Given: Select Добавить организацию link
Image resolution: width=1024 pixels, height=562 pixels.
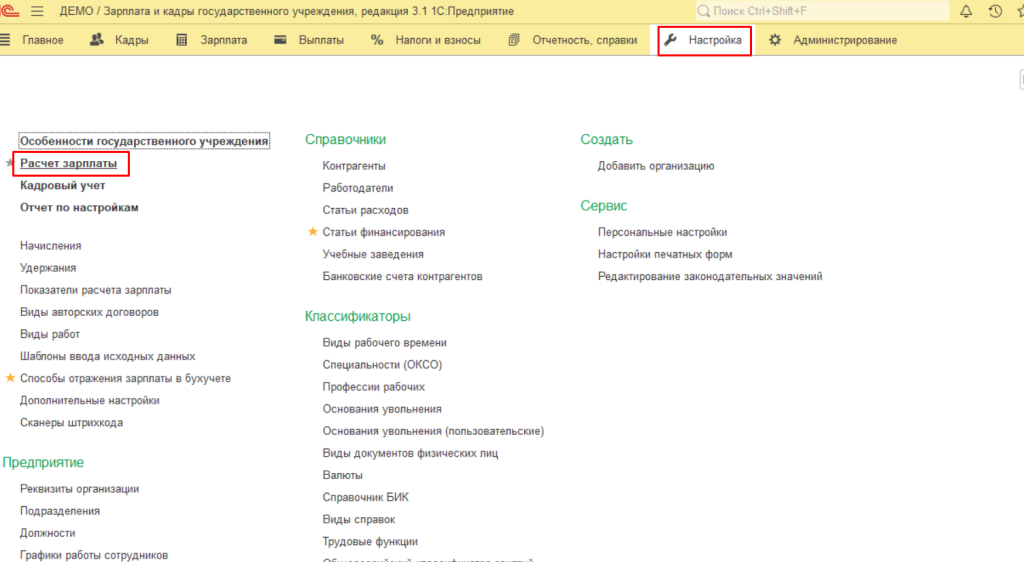Looking at the screenshot, I should [x=656, y=166].
